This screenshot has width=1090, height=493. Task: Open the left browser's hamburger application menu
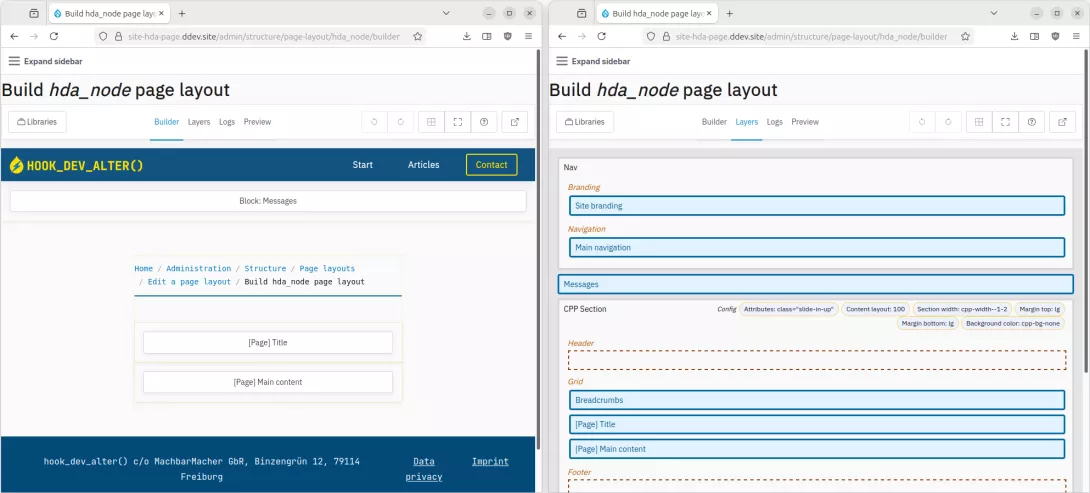point(528,36)
